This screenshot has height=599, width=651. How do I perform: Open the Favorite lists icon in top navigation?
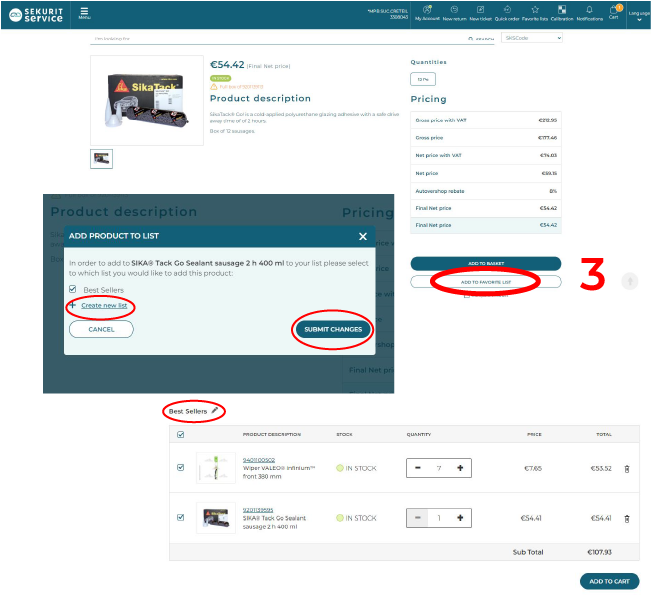coord(534,12)
